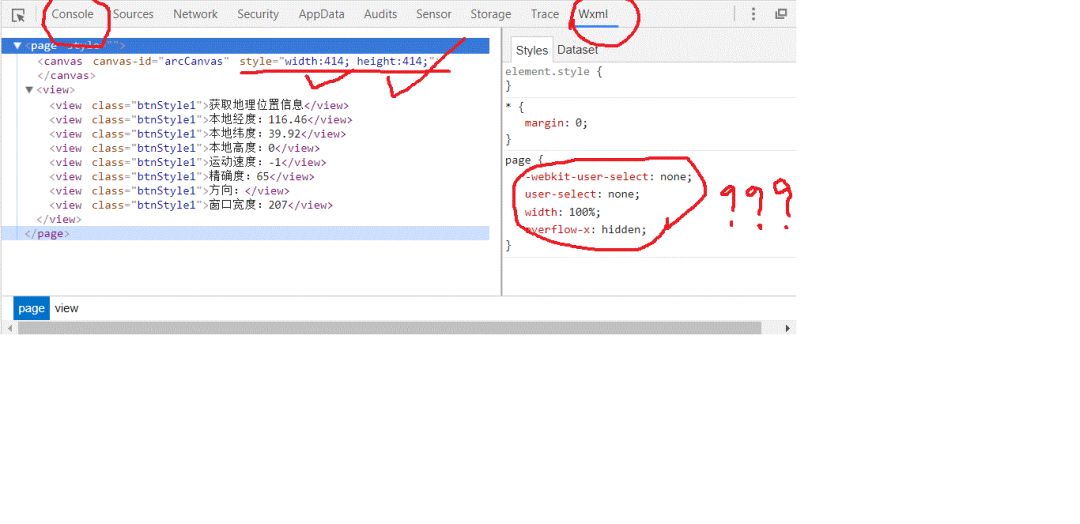Show the Styles pane tab
The height and width of the screenshot is (524, 1080).
pyautogui.click(x=532, y=50)
